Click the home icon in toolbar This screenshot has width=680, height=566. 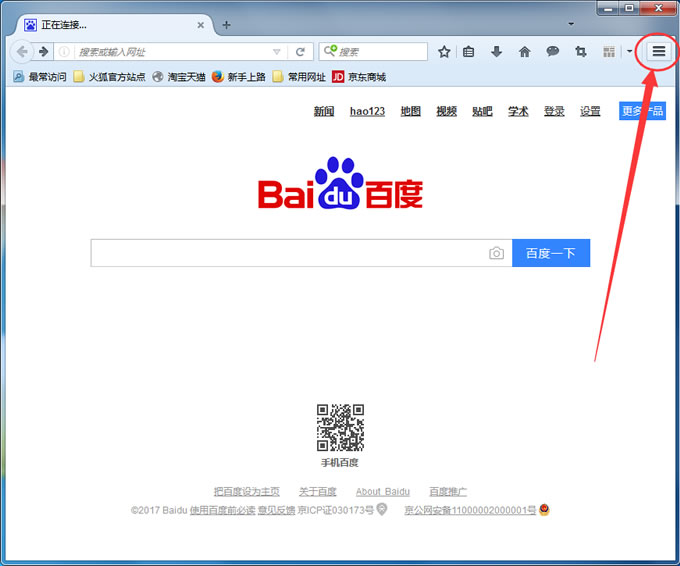point(524,52)
